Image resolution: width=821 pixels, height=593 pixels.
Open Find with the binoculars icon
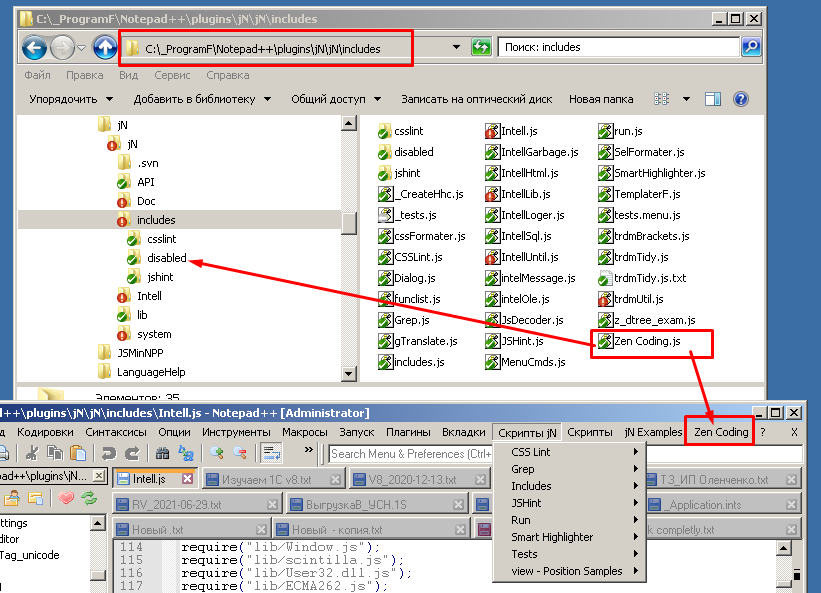[x=162, y=453]
